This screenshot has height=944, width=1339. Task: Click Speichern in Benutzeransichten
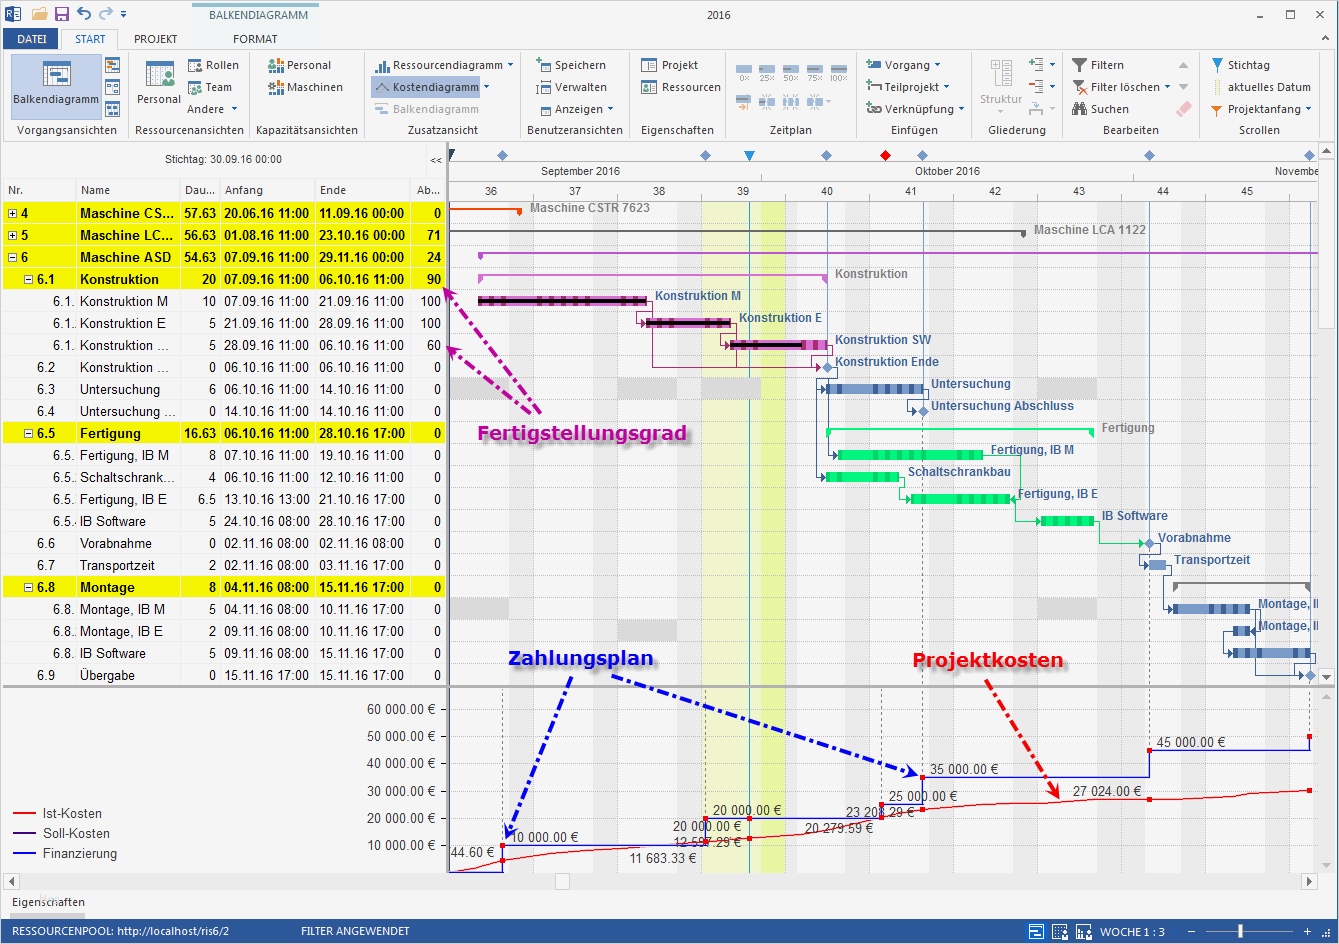[571, 65]
